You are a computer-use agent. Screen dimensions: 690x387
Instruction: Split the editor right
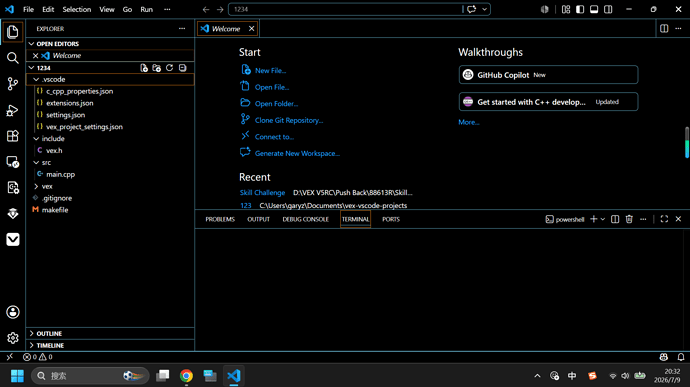664,29
